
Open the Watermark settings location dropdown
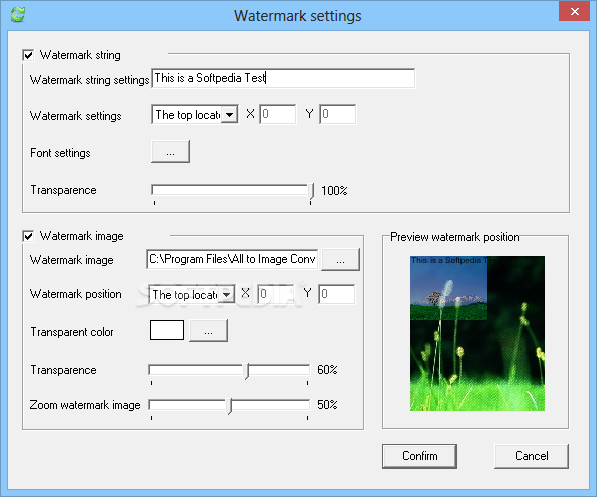[x=230, y=115]
